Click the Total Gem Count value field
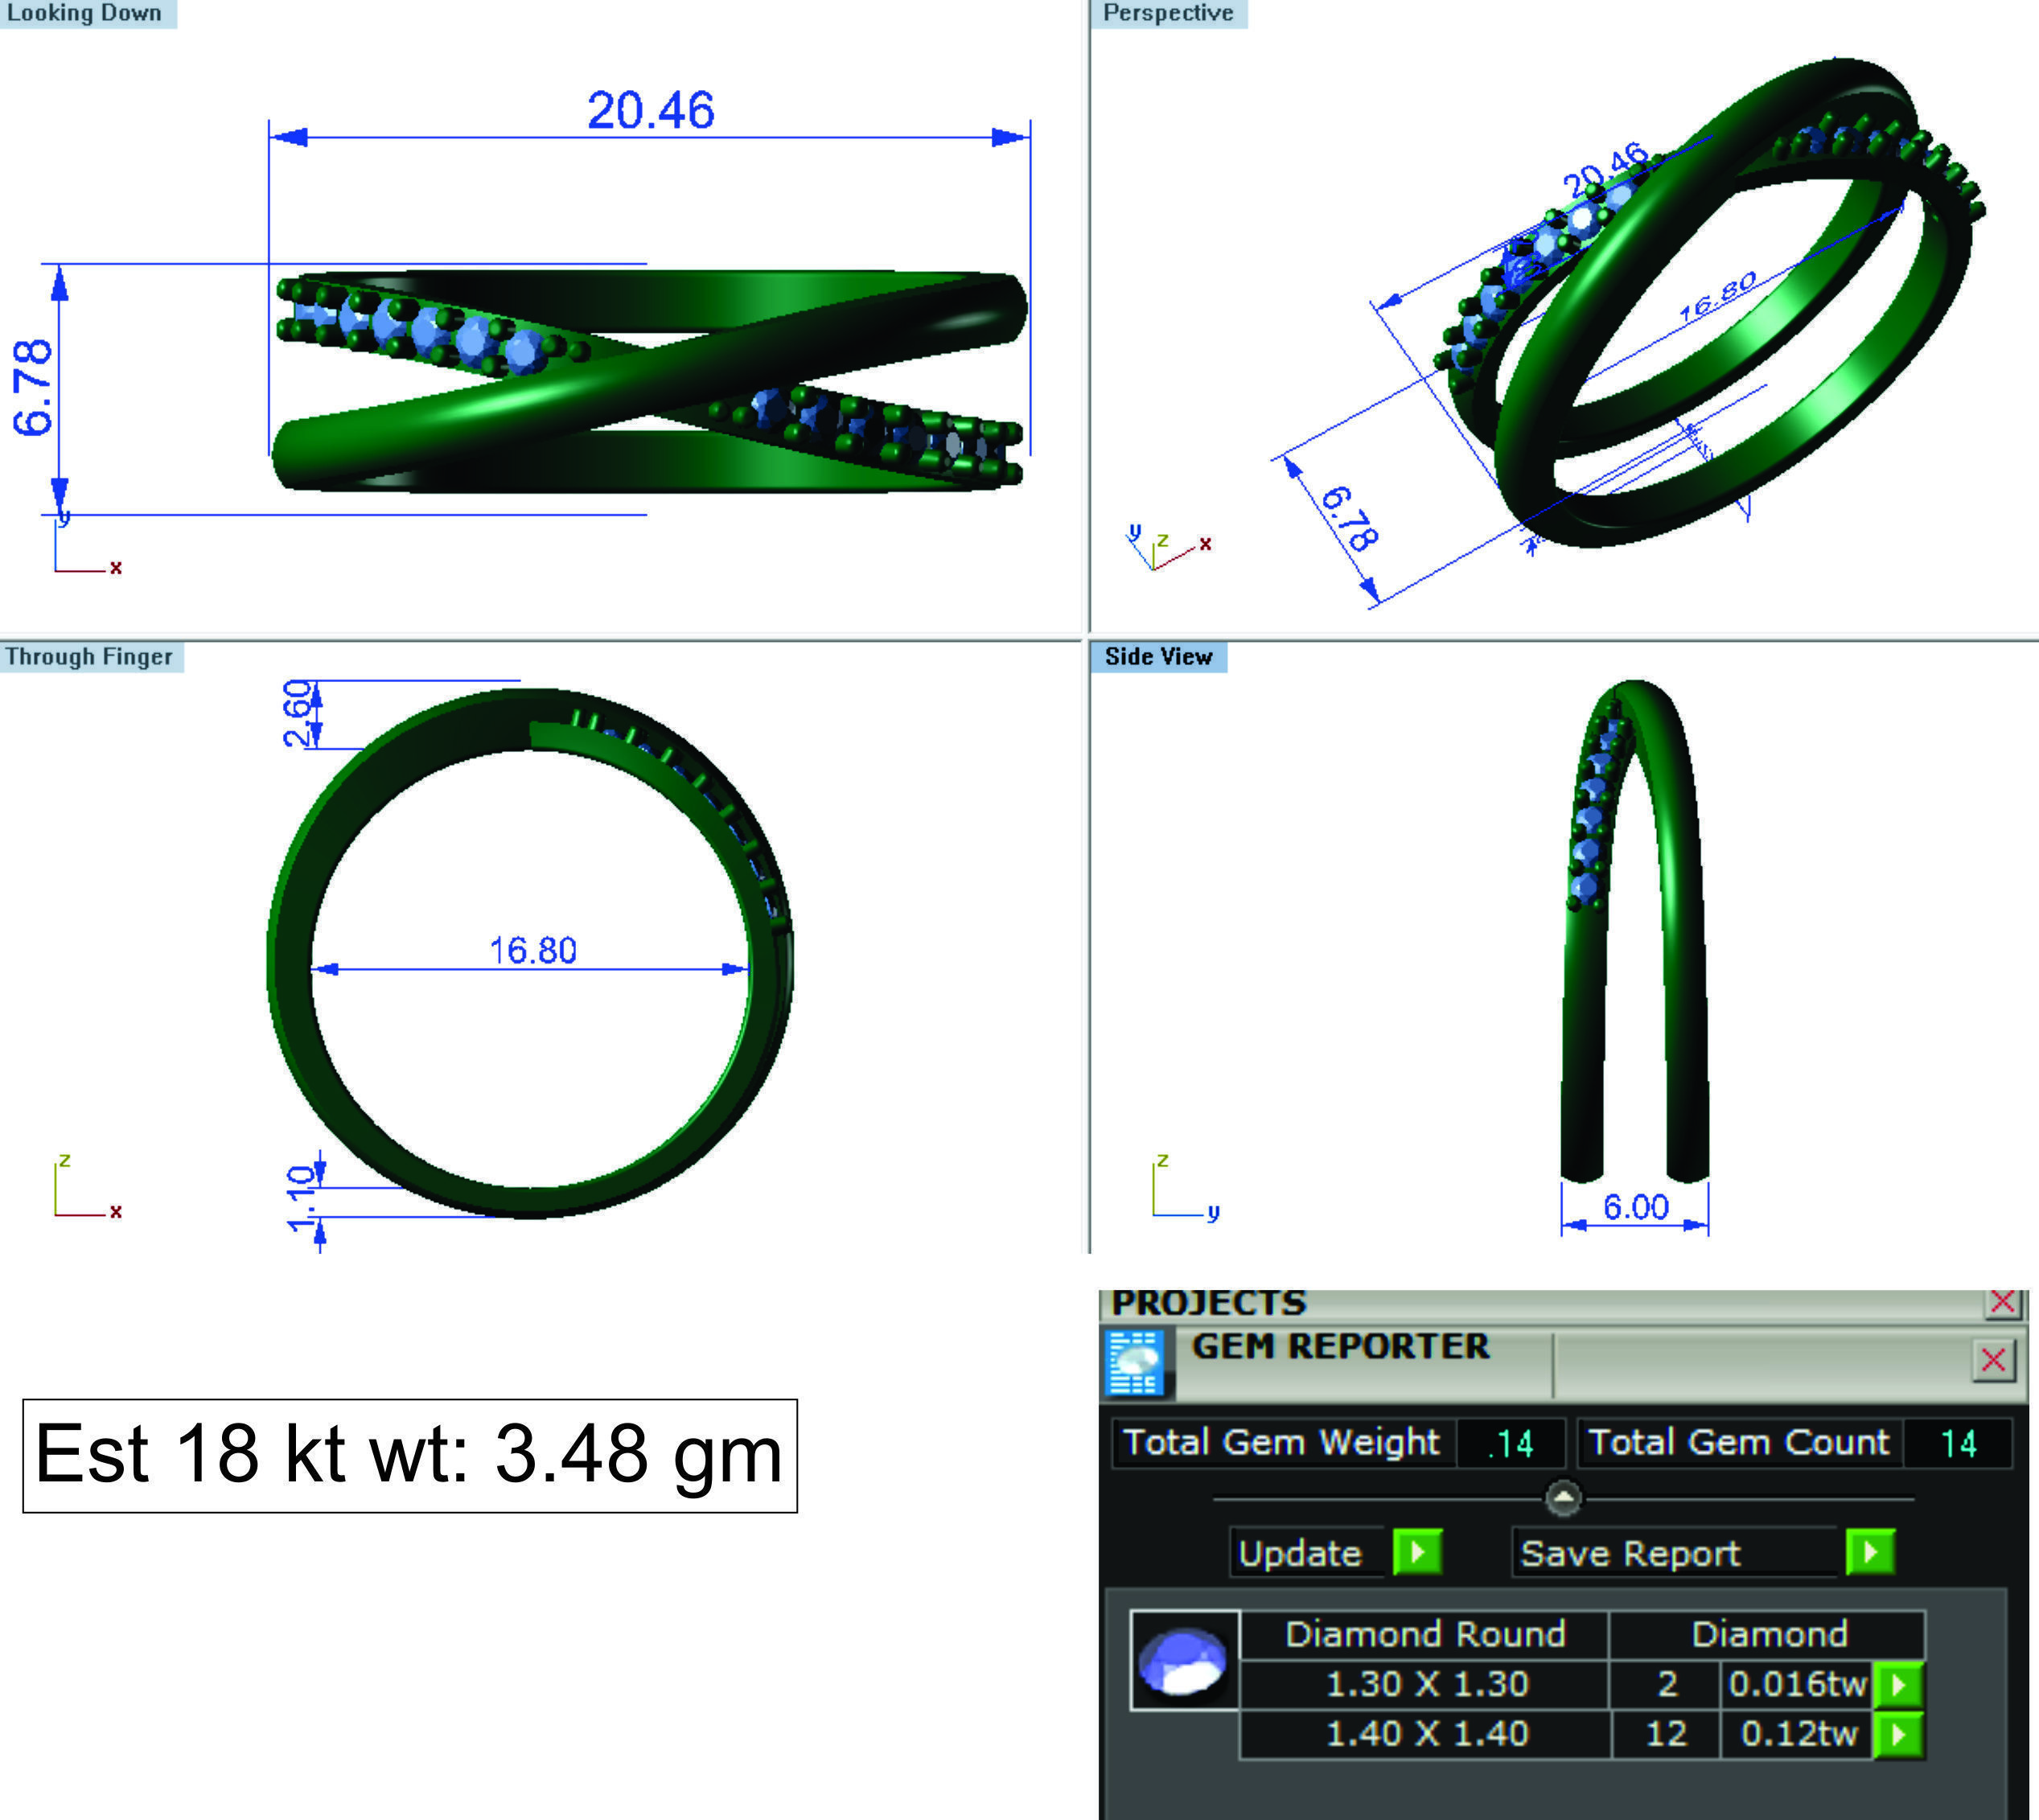The height and width of the screenshot is (1820, 2039). (1957, 1443)
